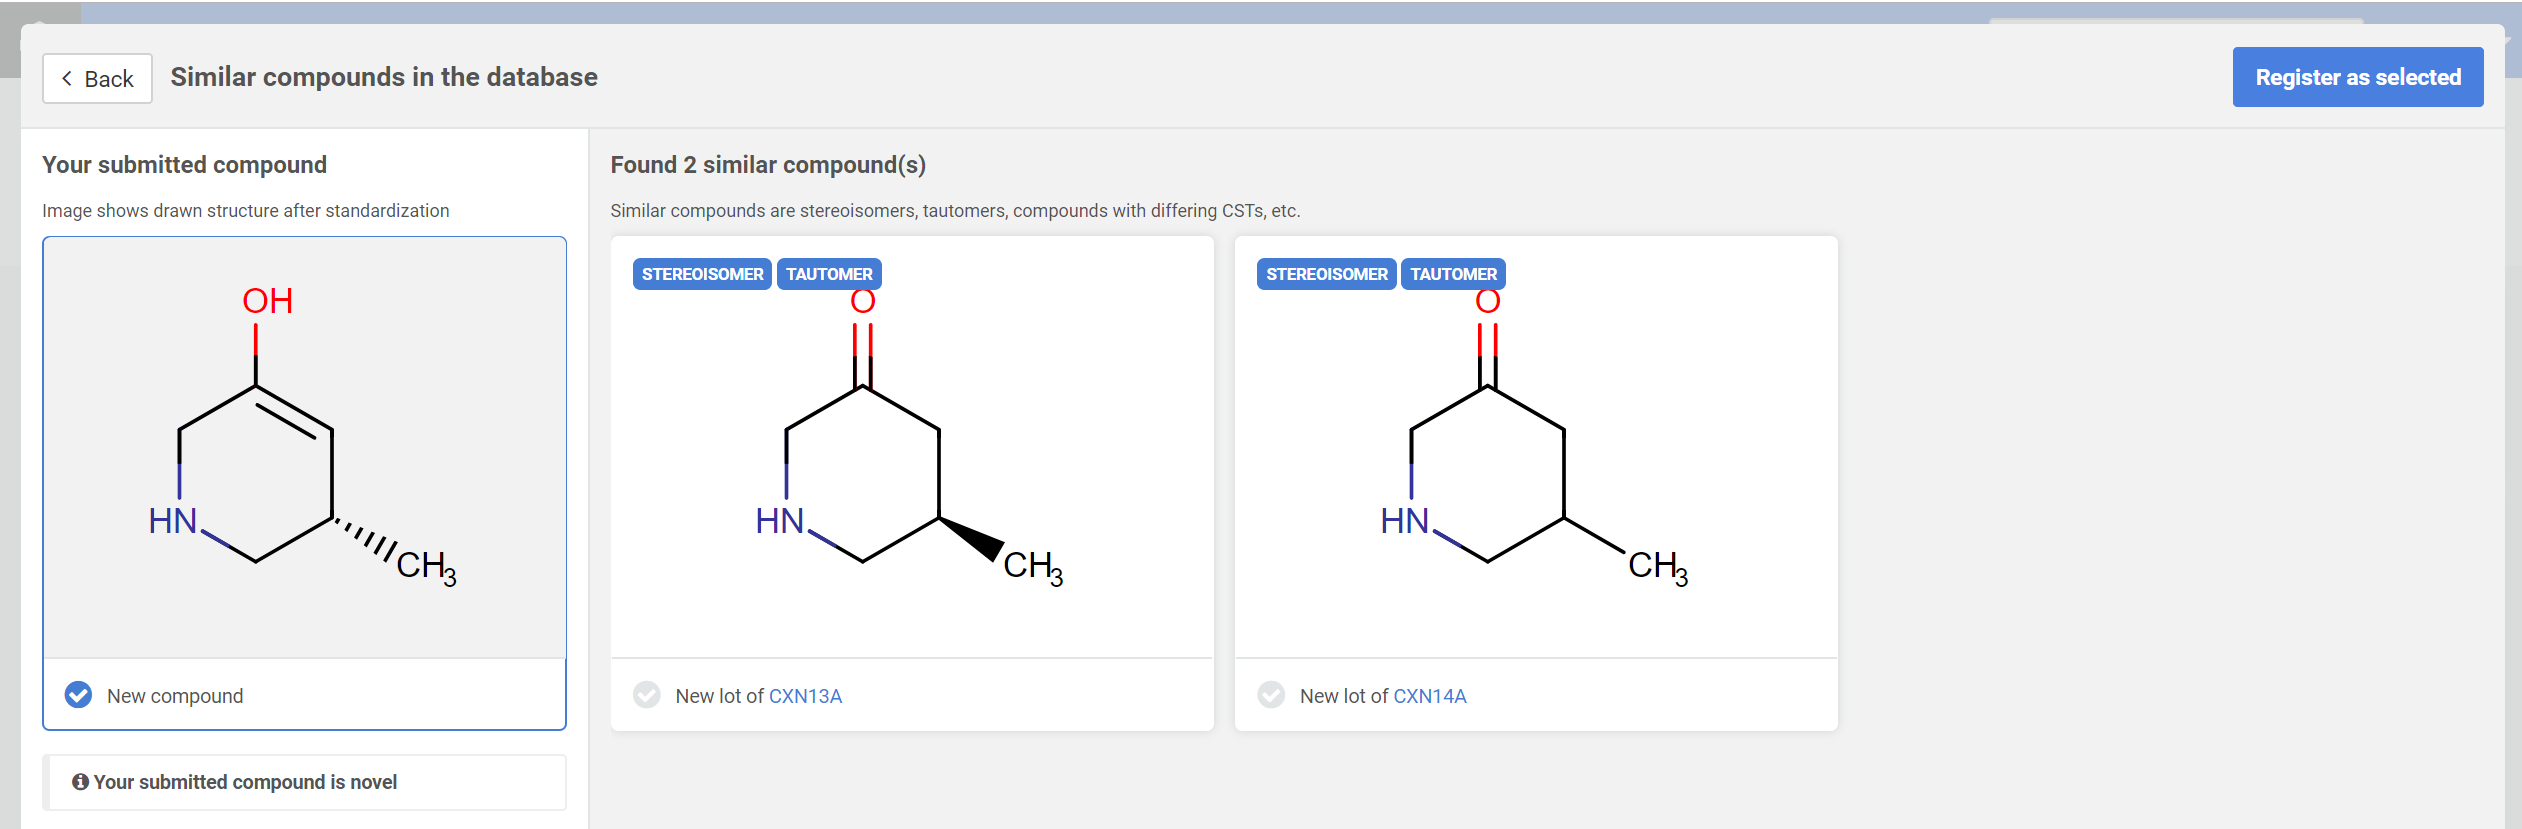Click STEREOISOMER badge on the wedge-bond compound card
This screenshot has height=829, width=2522.
(702, 274)
